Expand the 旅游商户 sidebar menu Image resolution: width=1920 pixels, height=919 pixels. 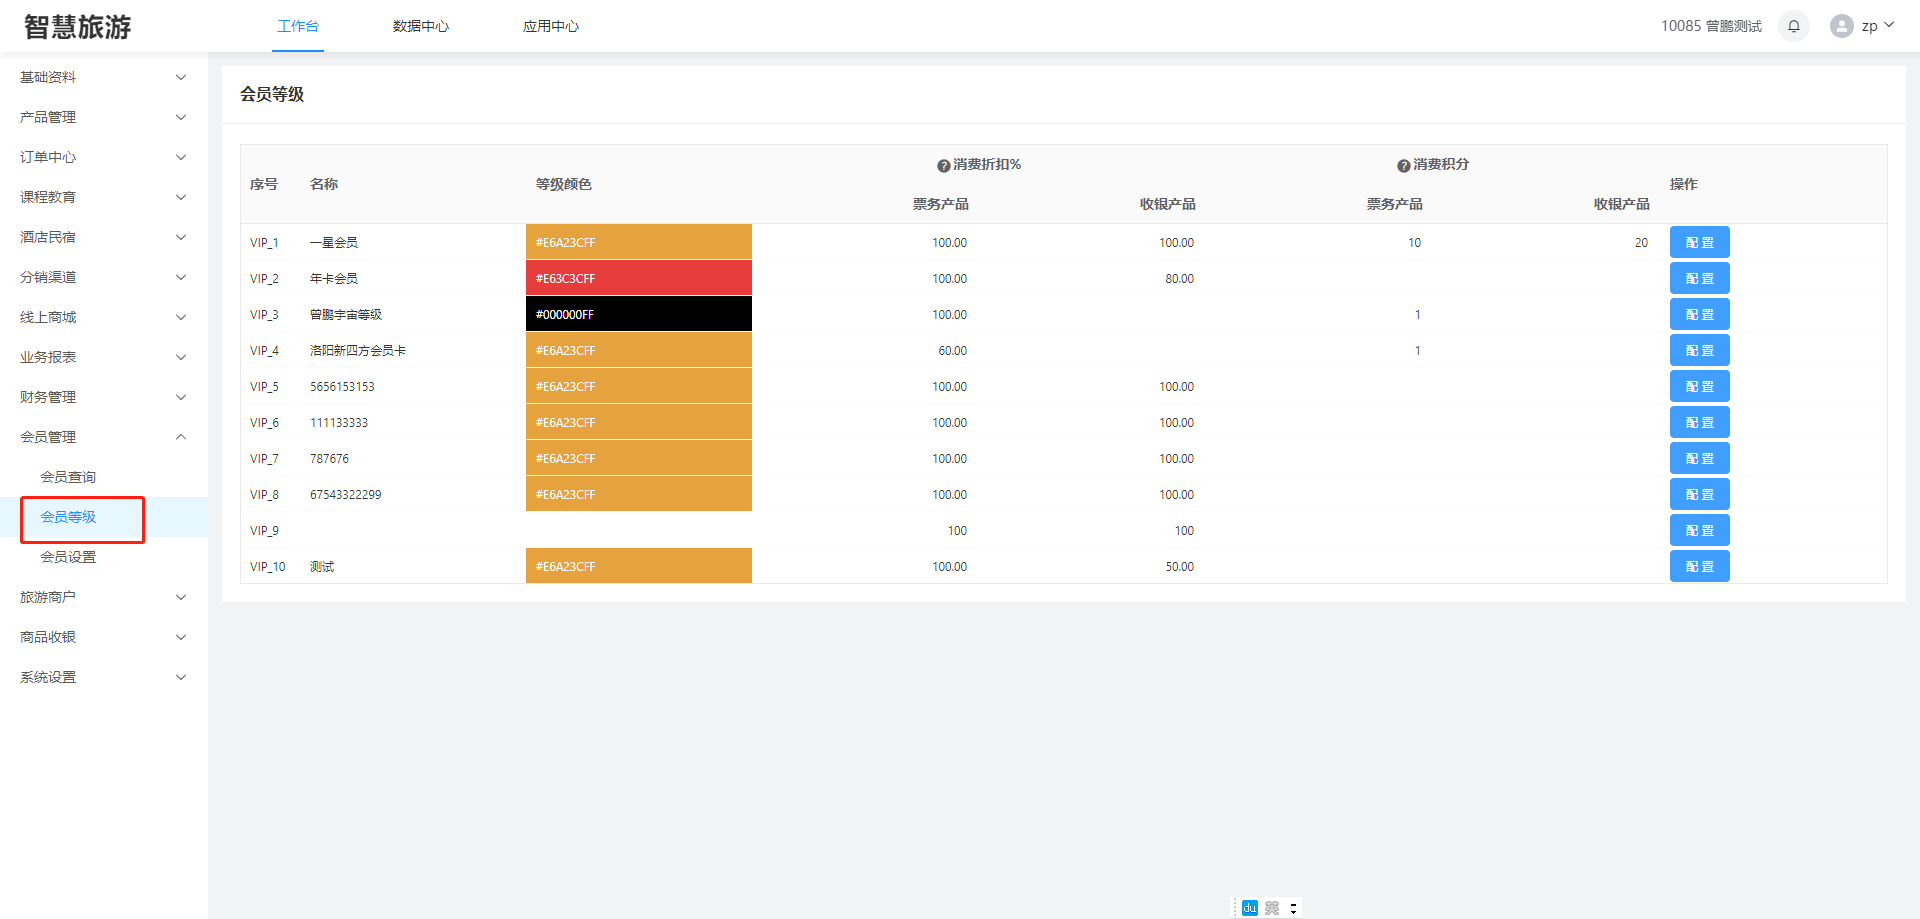pyautogui.click(x=104, y=597)
